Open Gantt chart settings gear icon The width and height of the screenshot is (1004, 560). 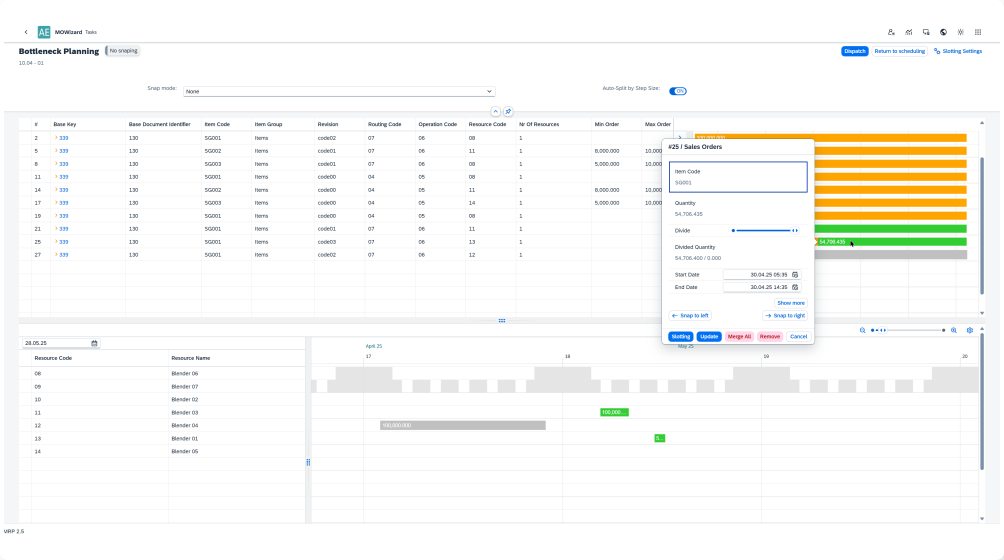click(x=969, y=330)
